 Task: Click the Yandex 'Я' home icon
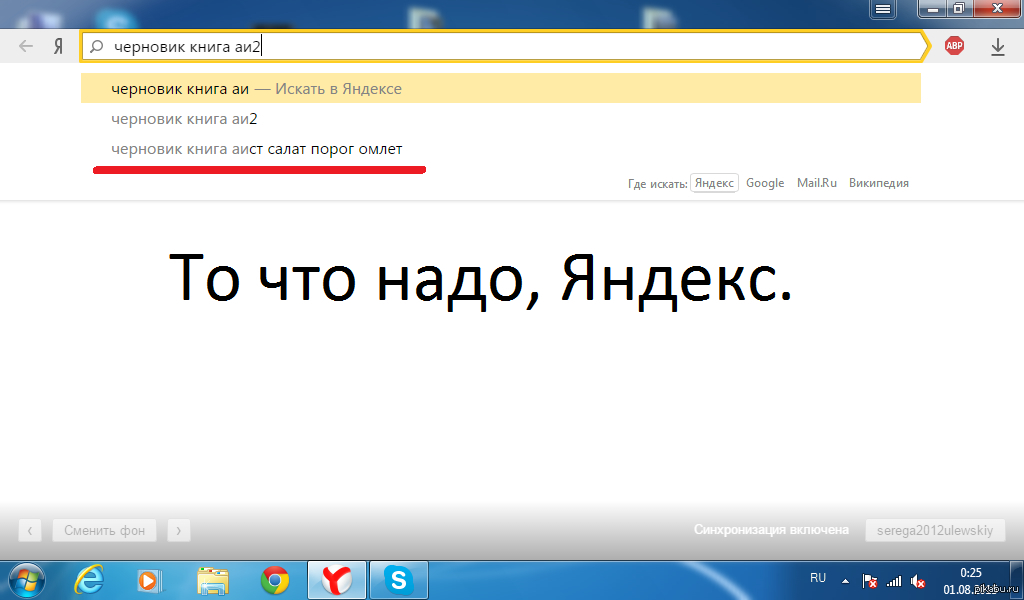pyautogui.click(x=59, y=46)
